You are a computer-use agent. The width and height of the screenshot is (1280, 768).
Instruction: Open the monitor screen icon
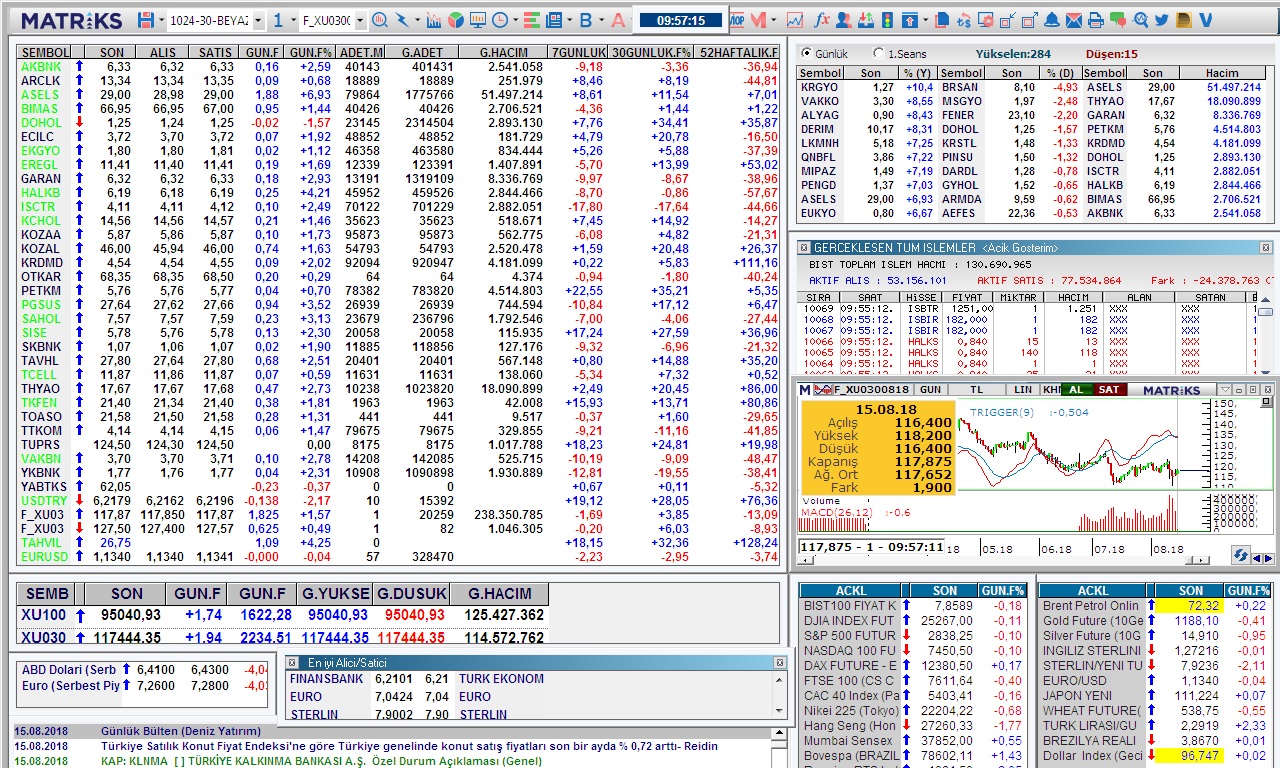tap(478, 20)
